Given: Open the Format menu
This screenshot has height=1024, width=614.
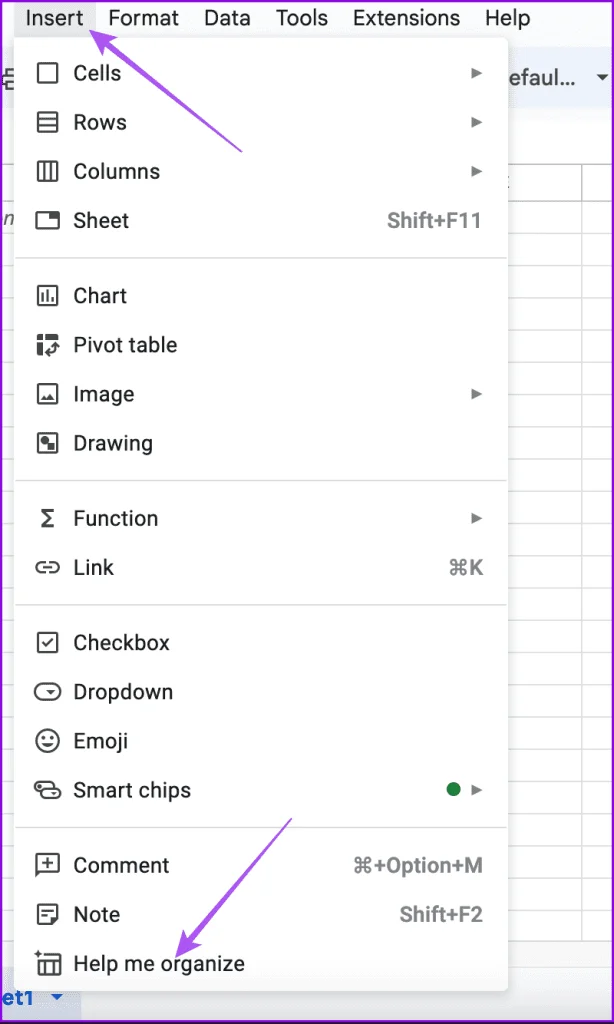Looking at the screenshot, I should tap(144, 18).
